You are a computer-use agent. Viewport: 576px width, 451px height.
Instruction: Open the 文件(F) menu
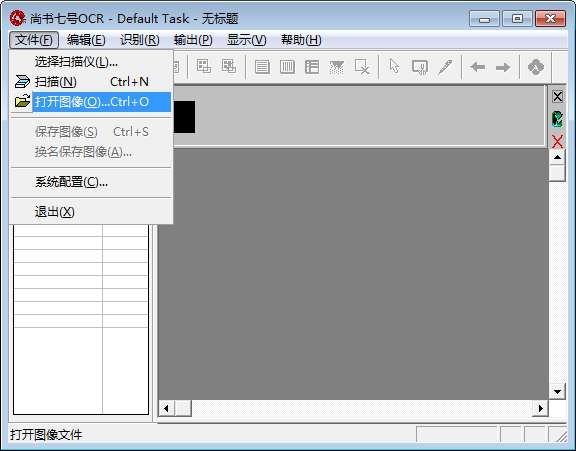click(x=34, y=40)
